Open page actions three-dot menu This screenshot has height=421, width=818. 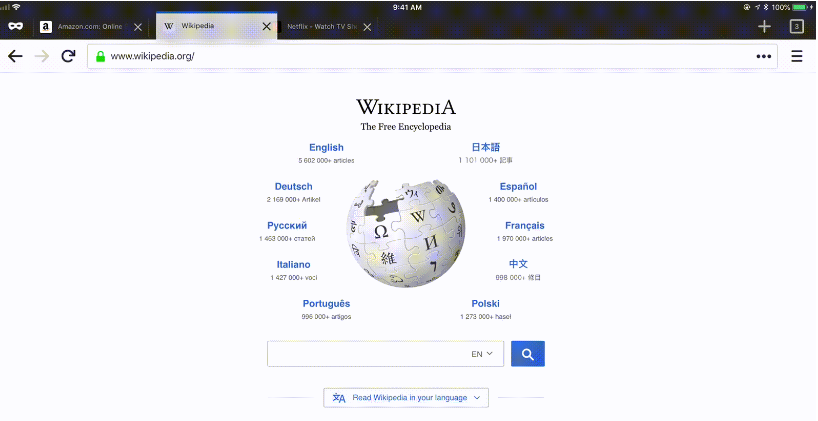tap(764, 56)
